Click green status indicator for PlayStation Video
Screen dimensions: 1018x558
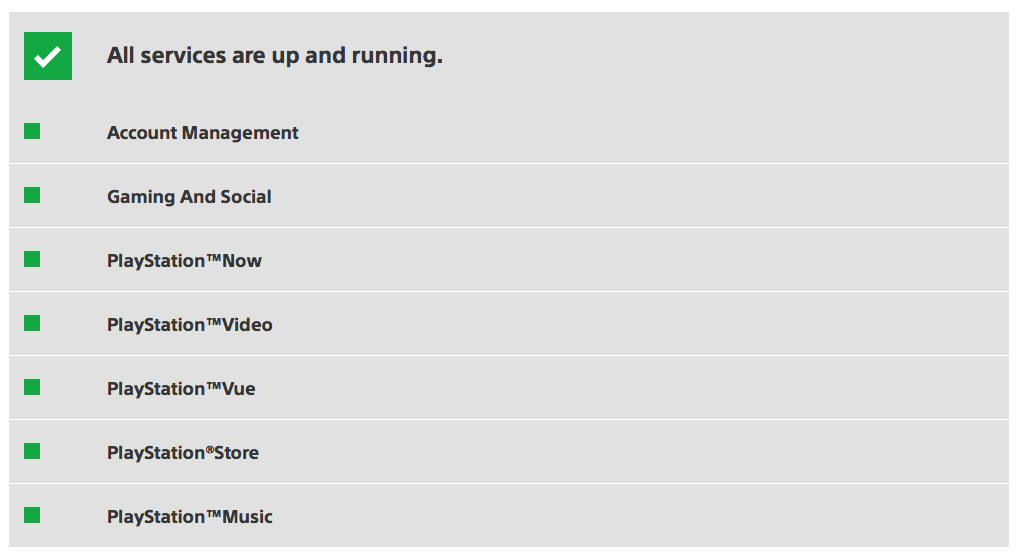coord(32,323)
